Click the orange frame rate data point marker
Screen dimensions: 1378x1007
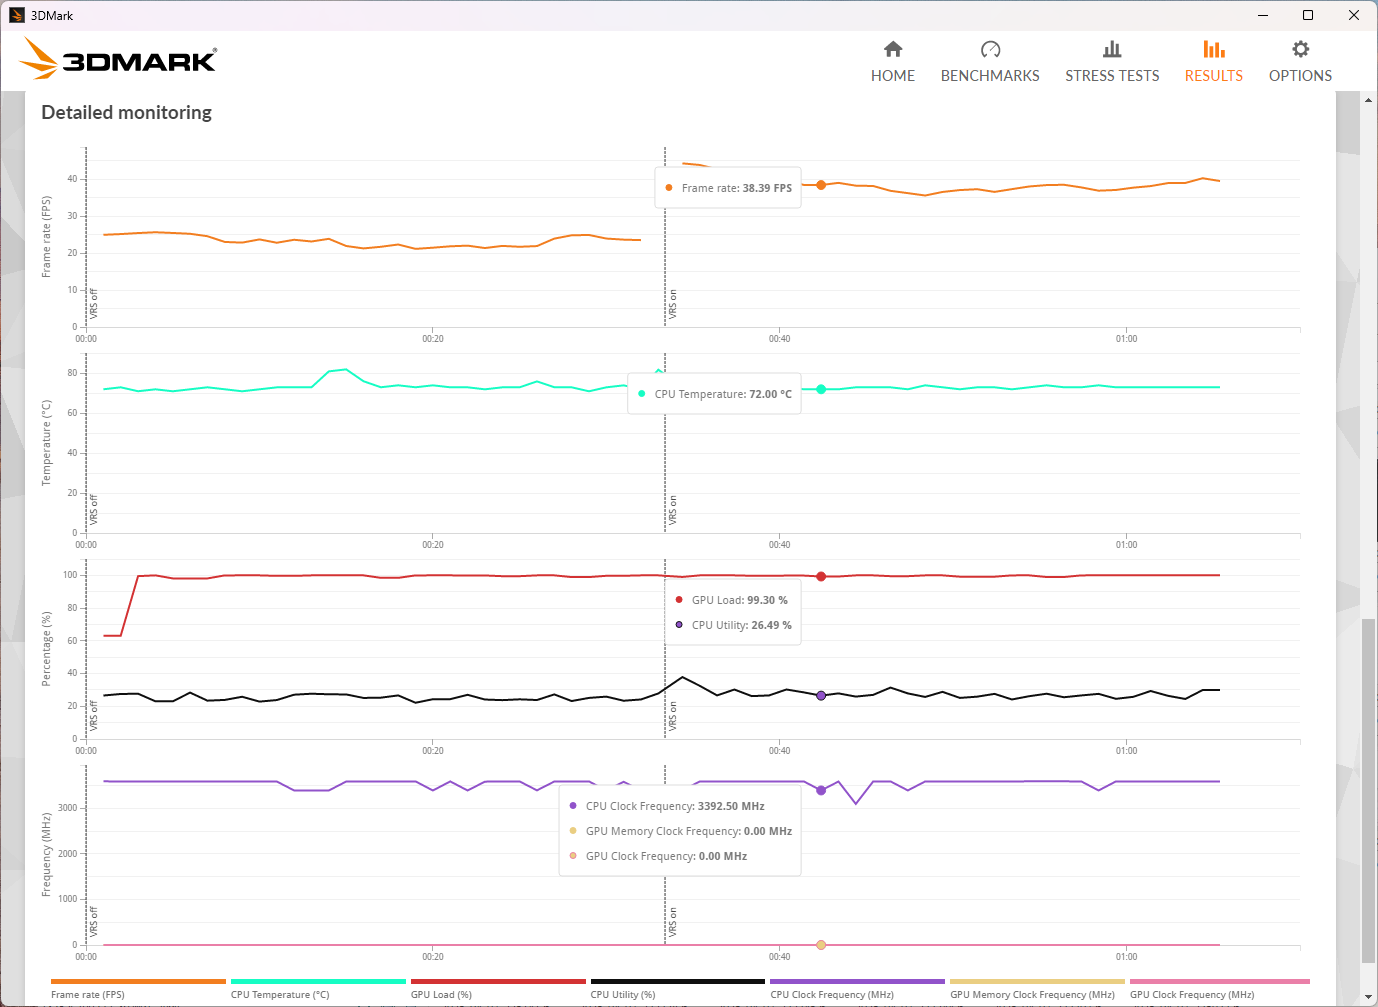[x=821, y=185]
